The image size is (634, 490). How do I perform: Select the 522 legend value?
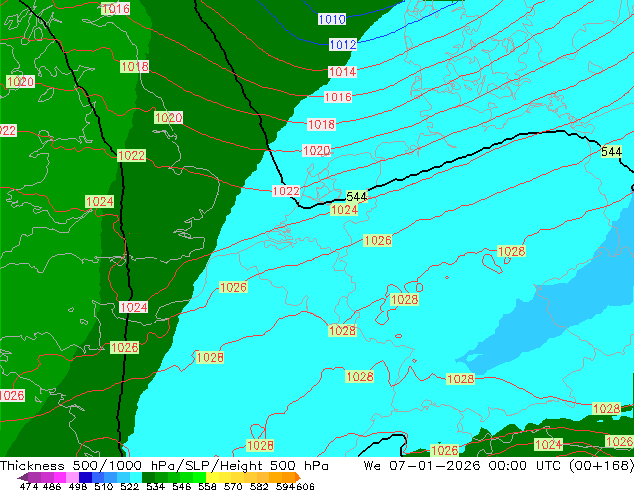click(x=129, y=486)
